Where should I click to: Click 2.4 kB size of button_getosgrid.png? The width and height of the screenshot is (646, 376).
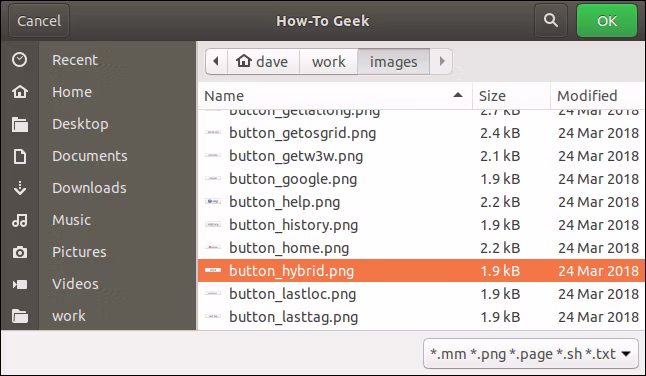(x=500, y=133)
